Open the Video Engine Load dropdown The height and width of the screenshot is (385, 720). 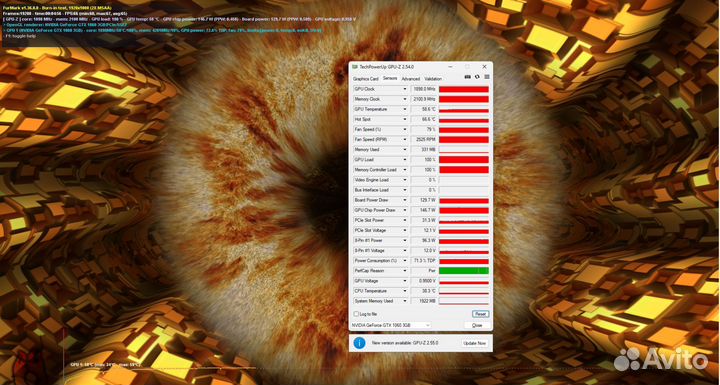point(405,180)
